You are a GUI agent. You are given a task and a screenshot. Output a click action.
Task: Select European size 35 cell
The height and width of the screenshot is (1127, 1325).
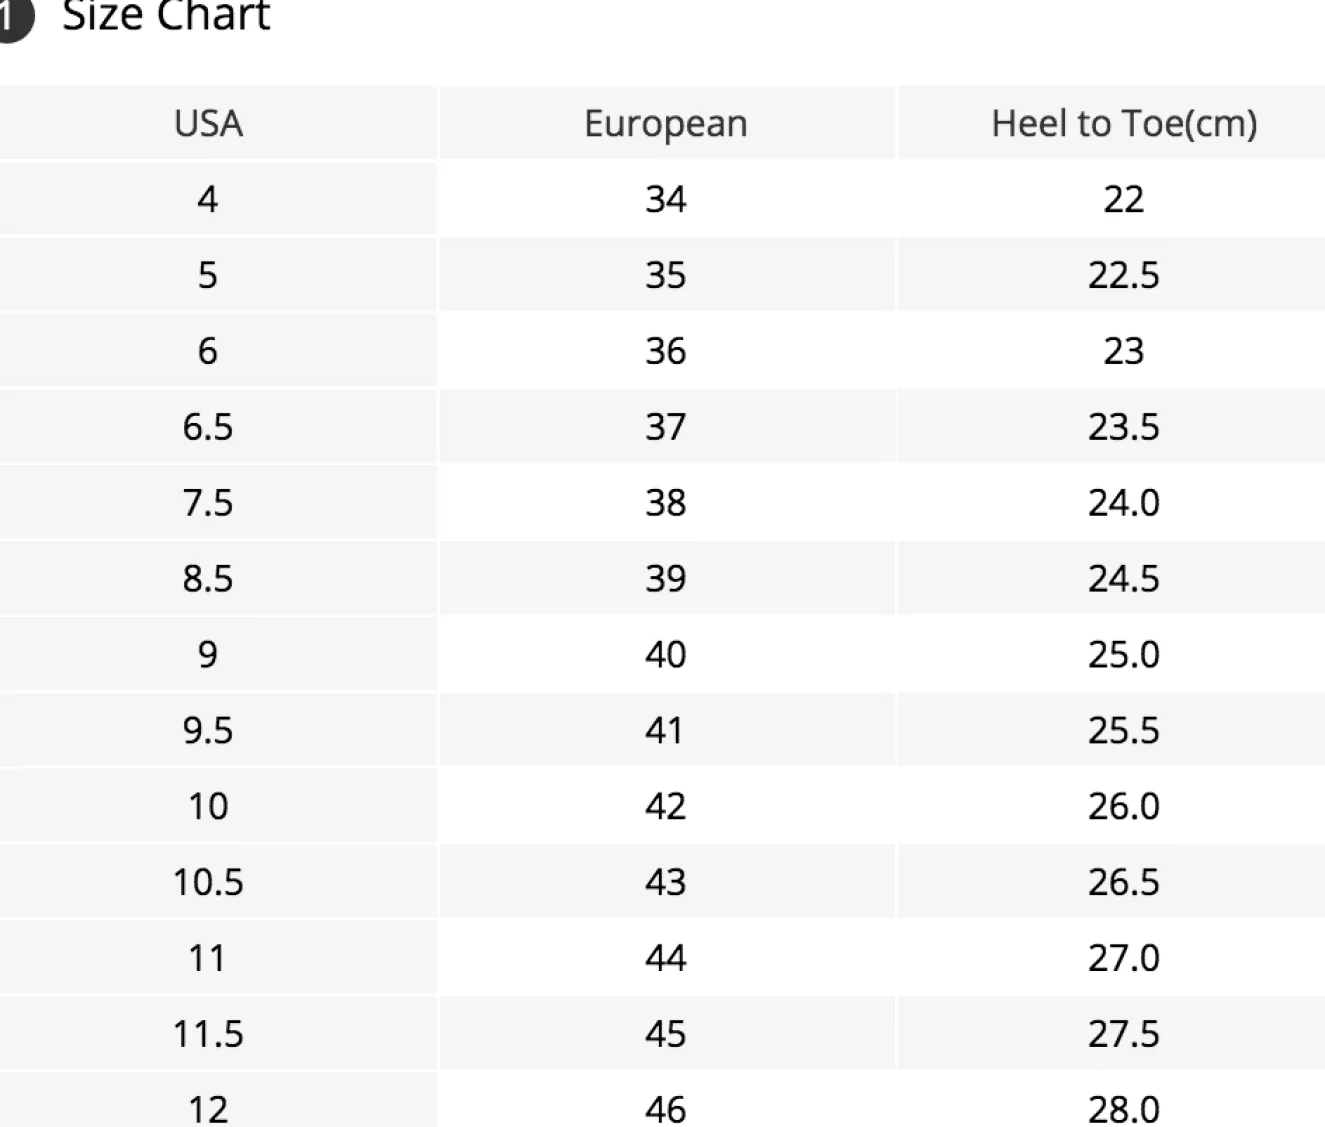coord(665,275)
